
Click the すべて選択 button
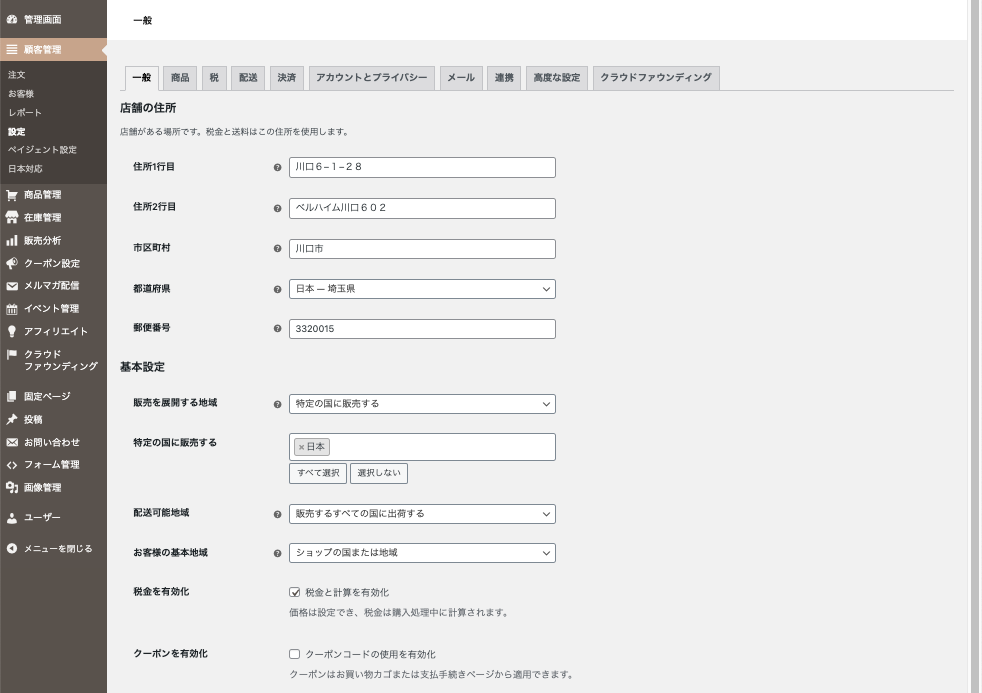318,473
